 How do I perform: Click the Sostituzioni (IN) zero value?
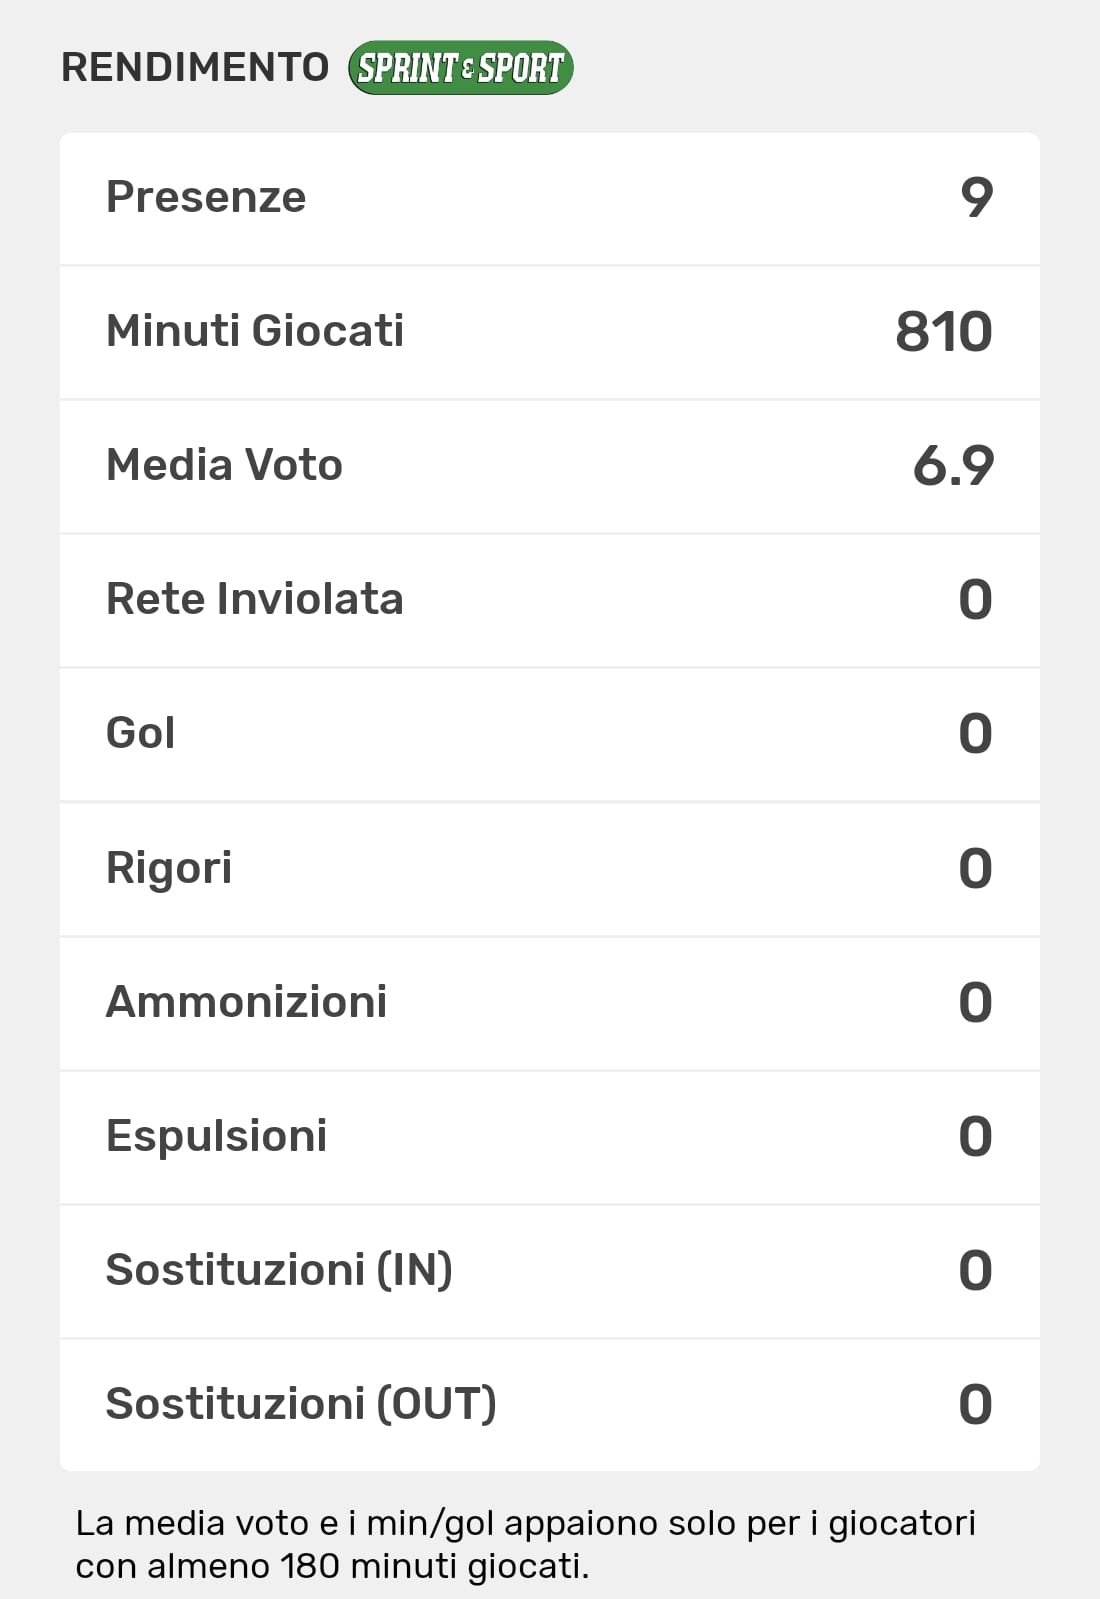click(x=975, y=1271)
